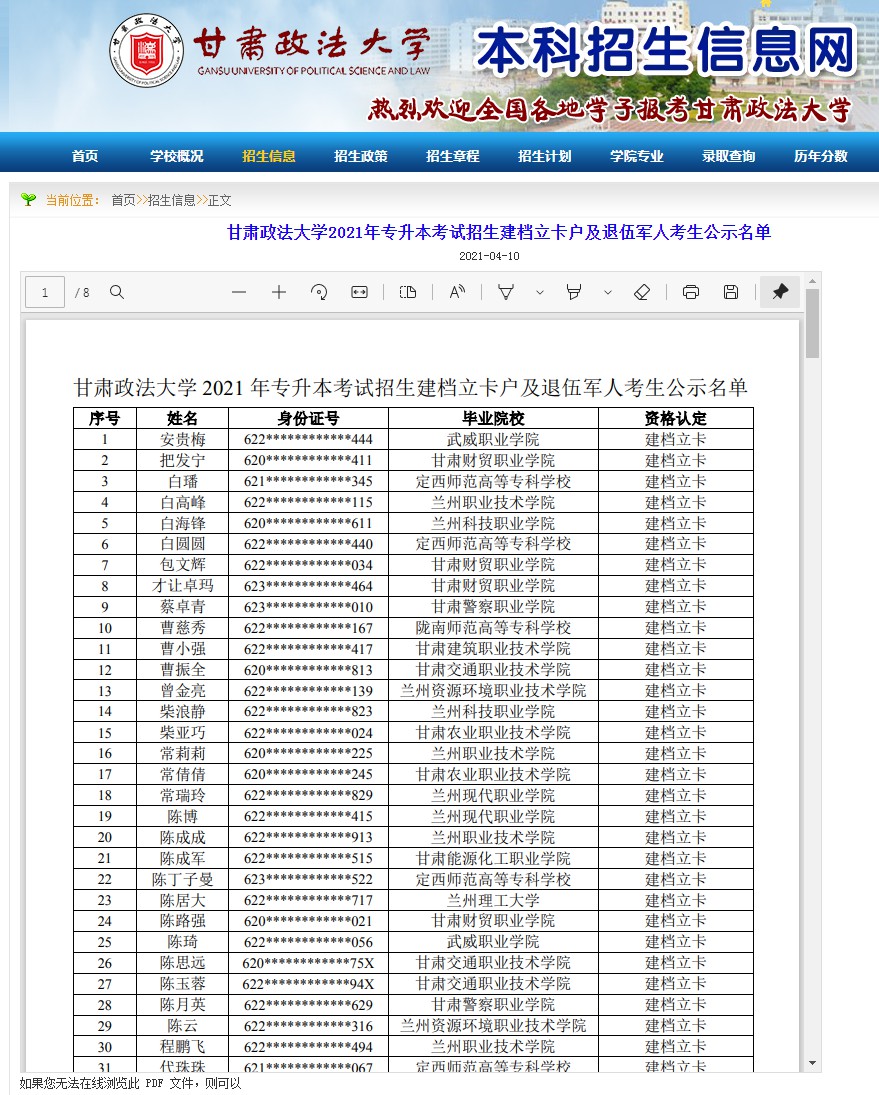This screenshot has height=1095, width=879.
Task: Click the 甘肃警察职业学院 cell in 蔡卓青's row
Action: [x=493, y=607]
